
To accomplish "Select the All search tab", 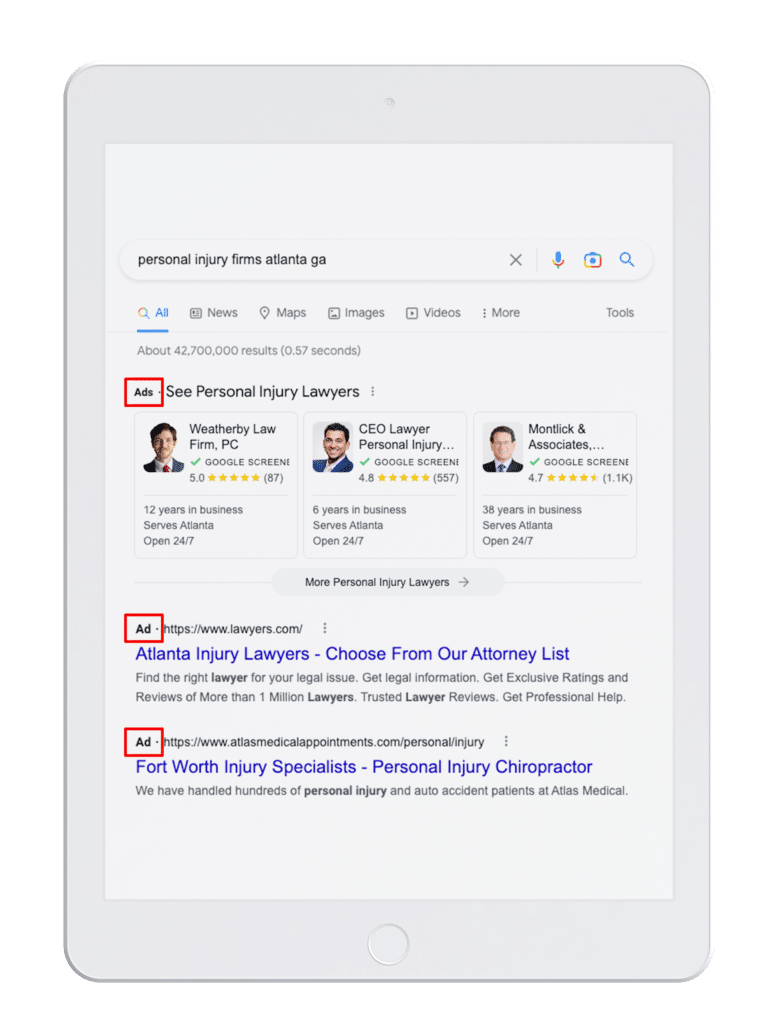I will point(153,313).
